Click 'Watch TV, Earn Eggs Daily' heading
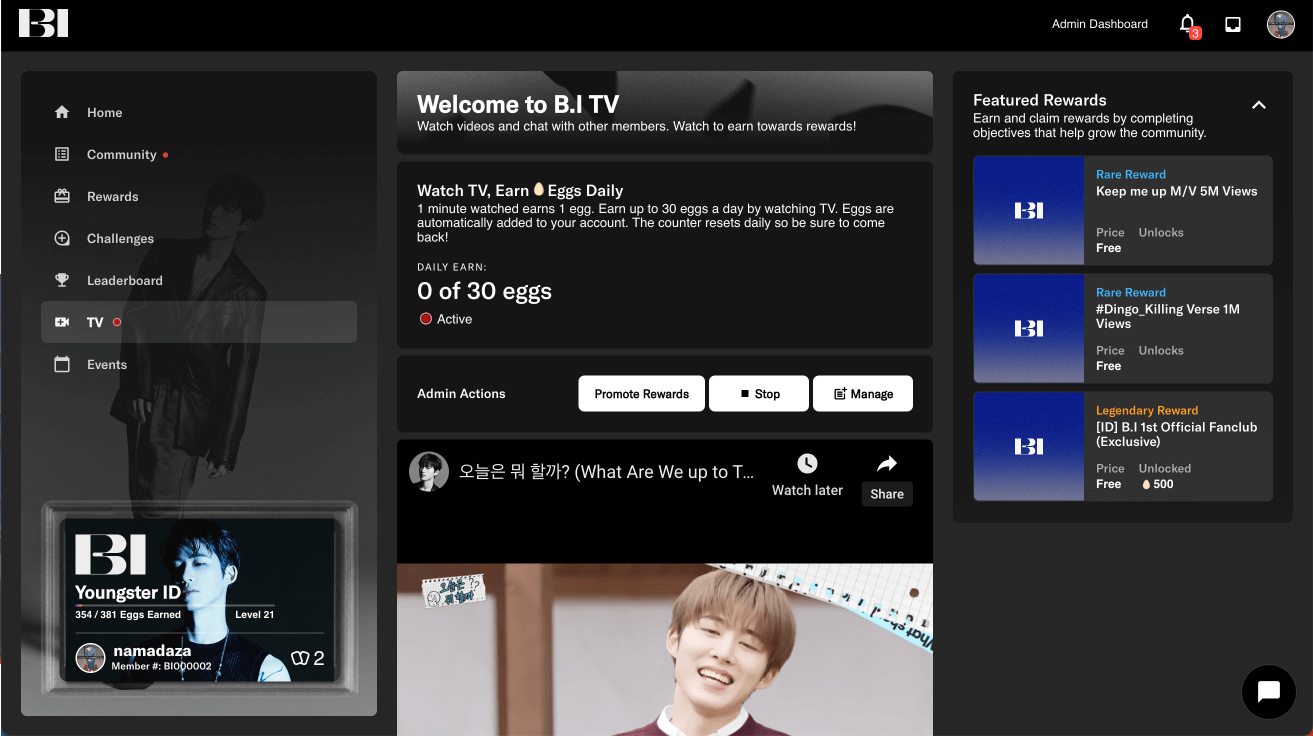1313x736 pixels. (520, 190)
